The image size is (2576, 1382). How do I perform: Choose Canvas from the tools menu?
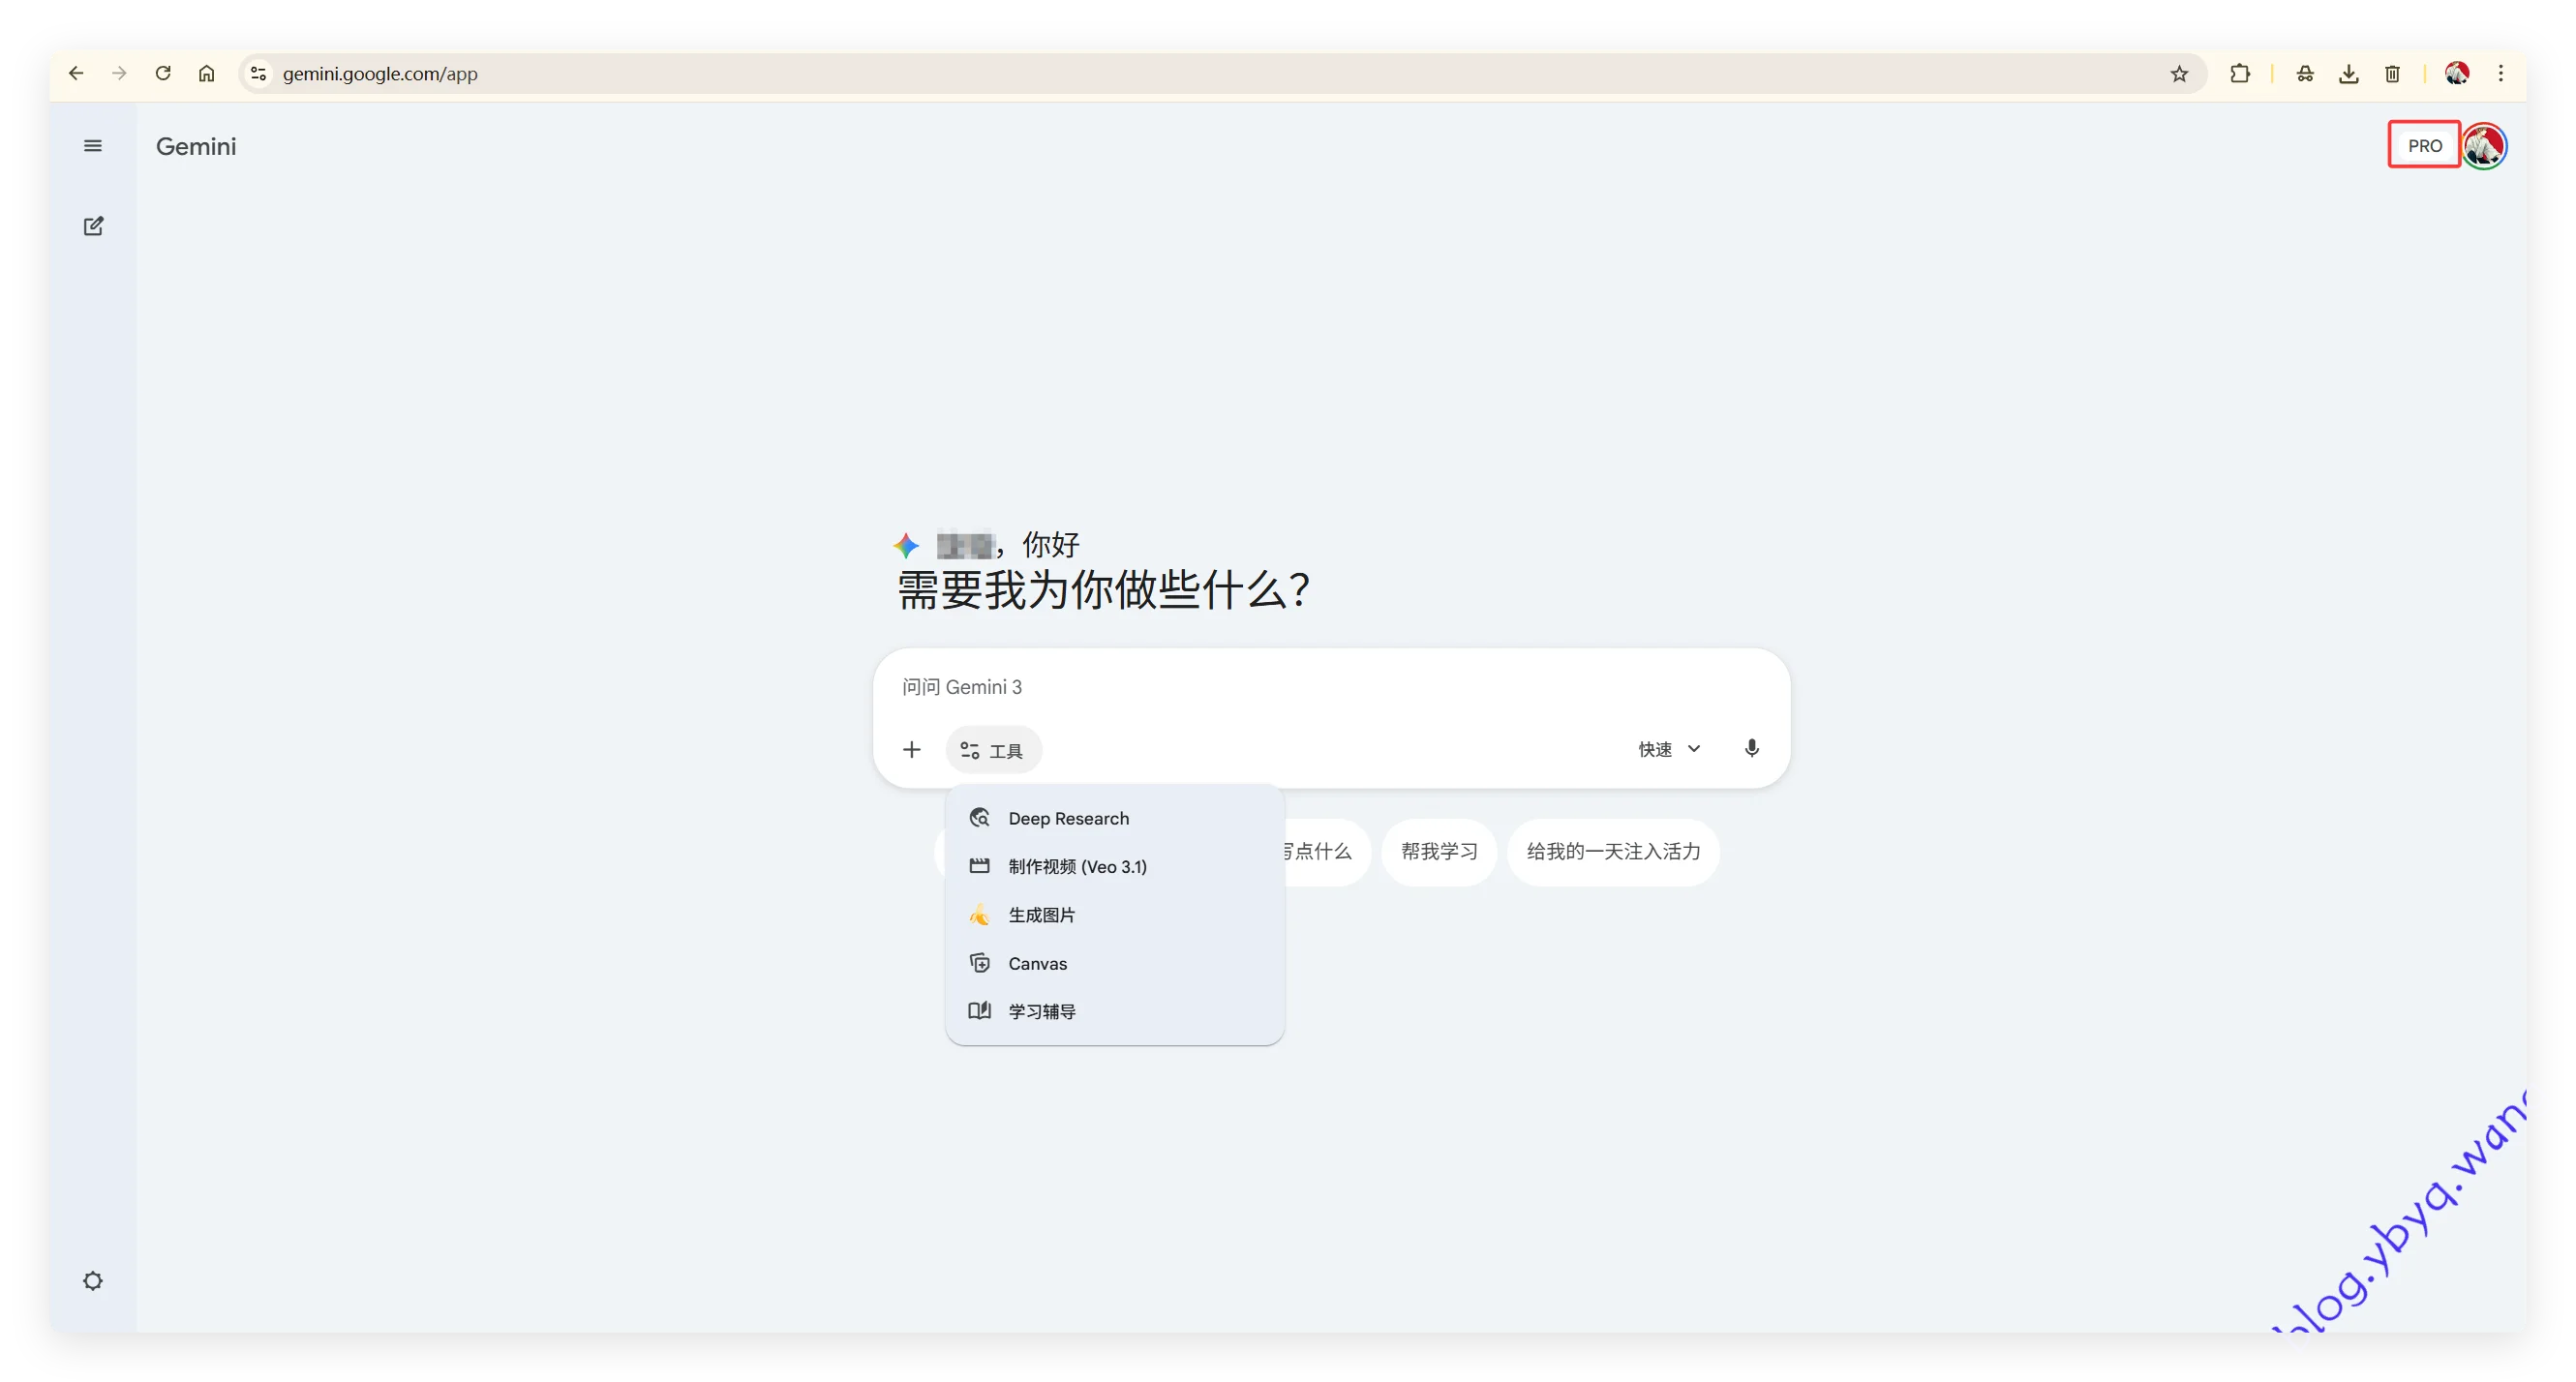[x=1037, y=963]
